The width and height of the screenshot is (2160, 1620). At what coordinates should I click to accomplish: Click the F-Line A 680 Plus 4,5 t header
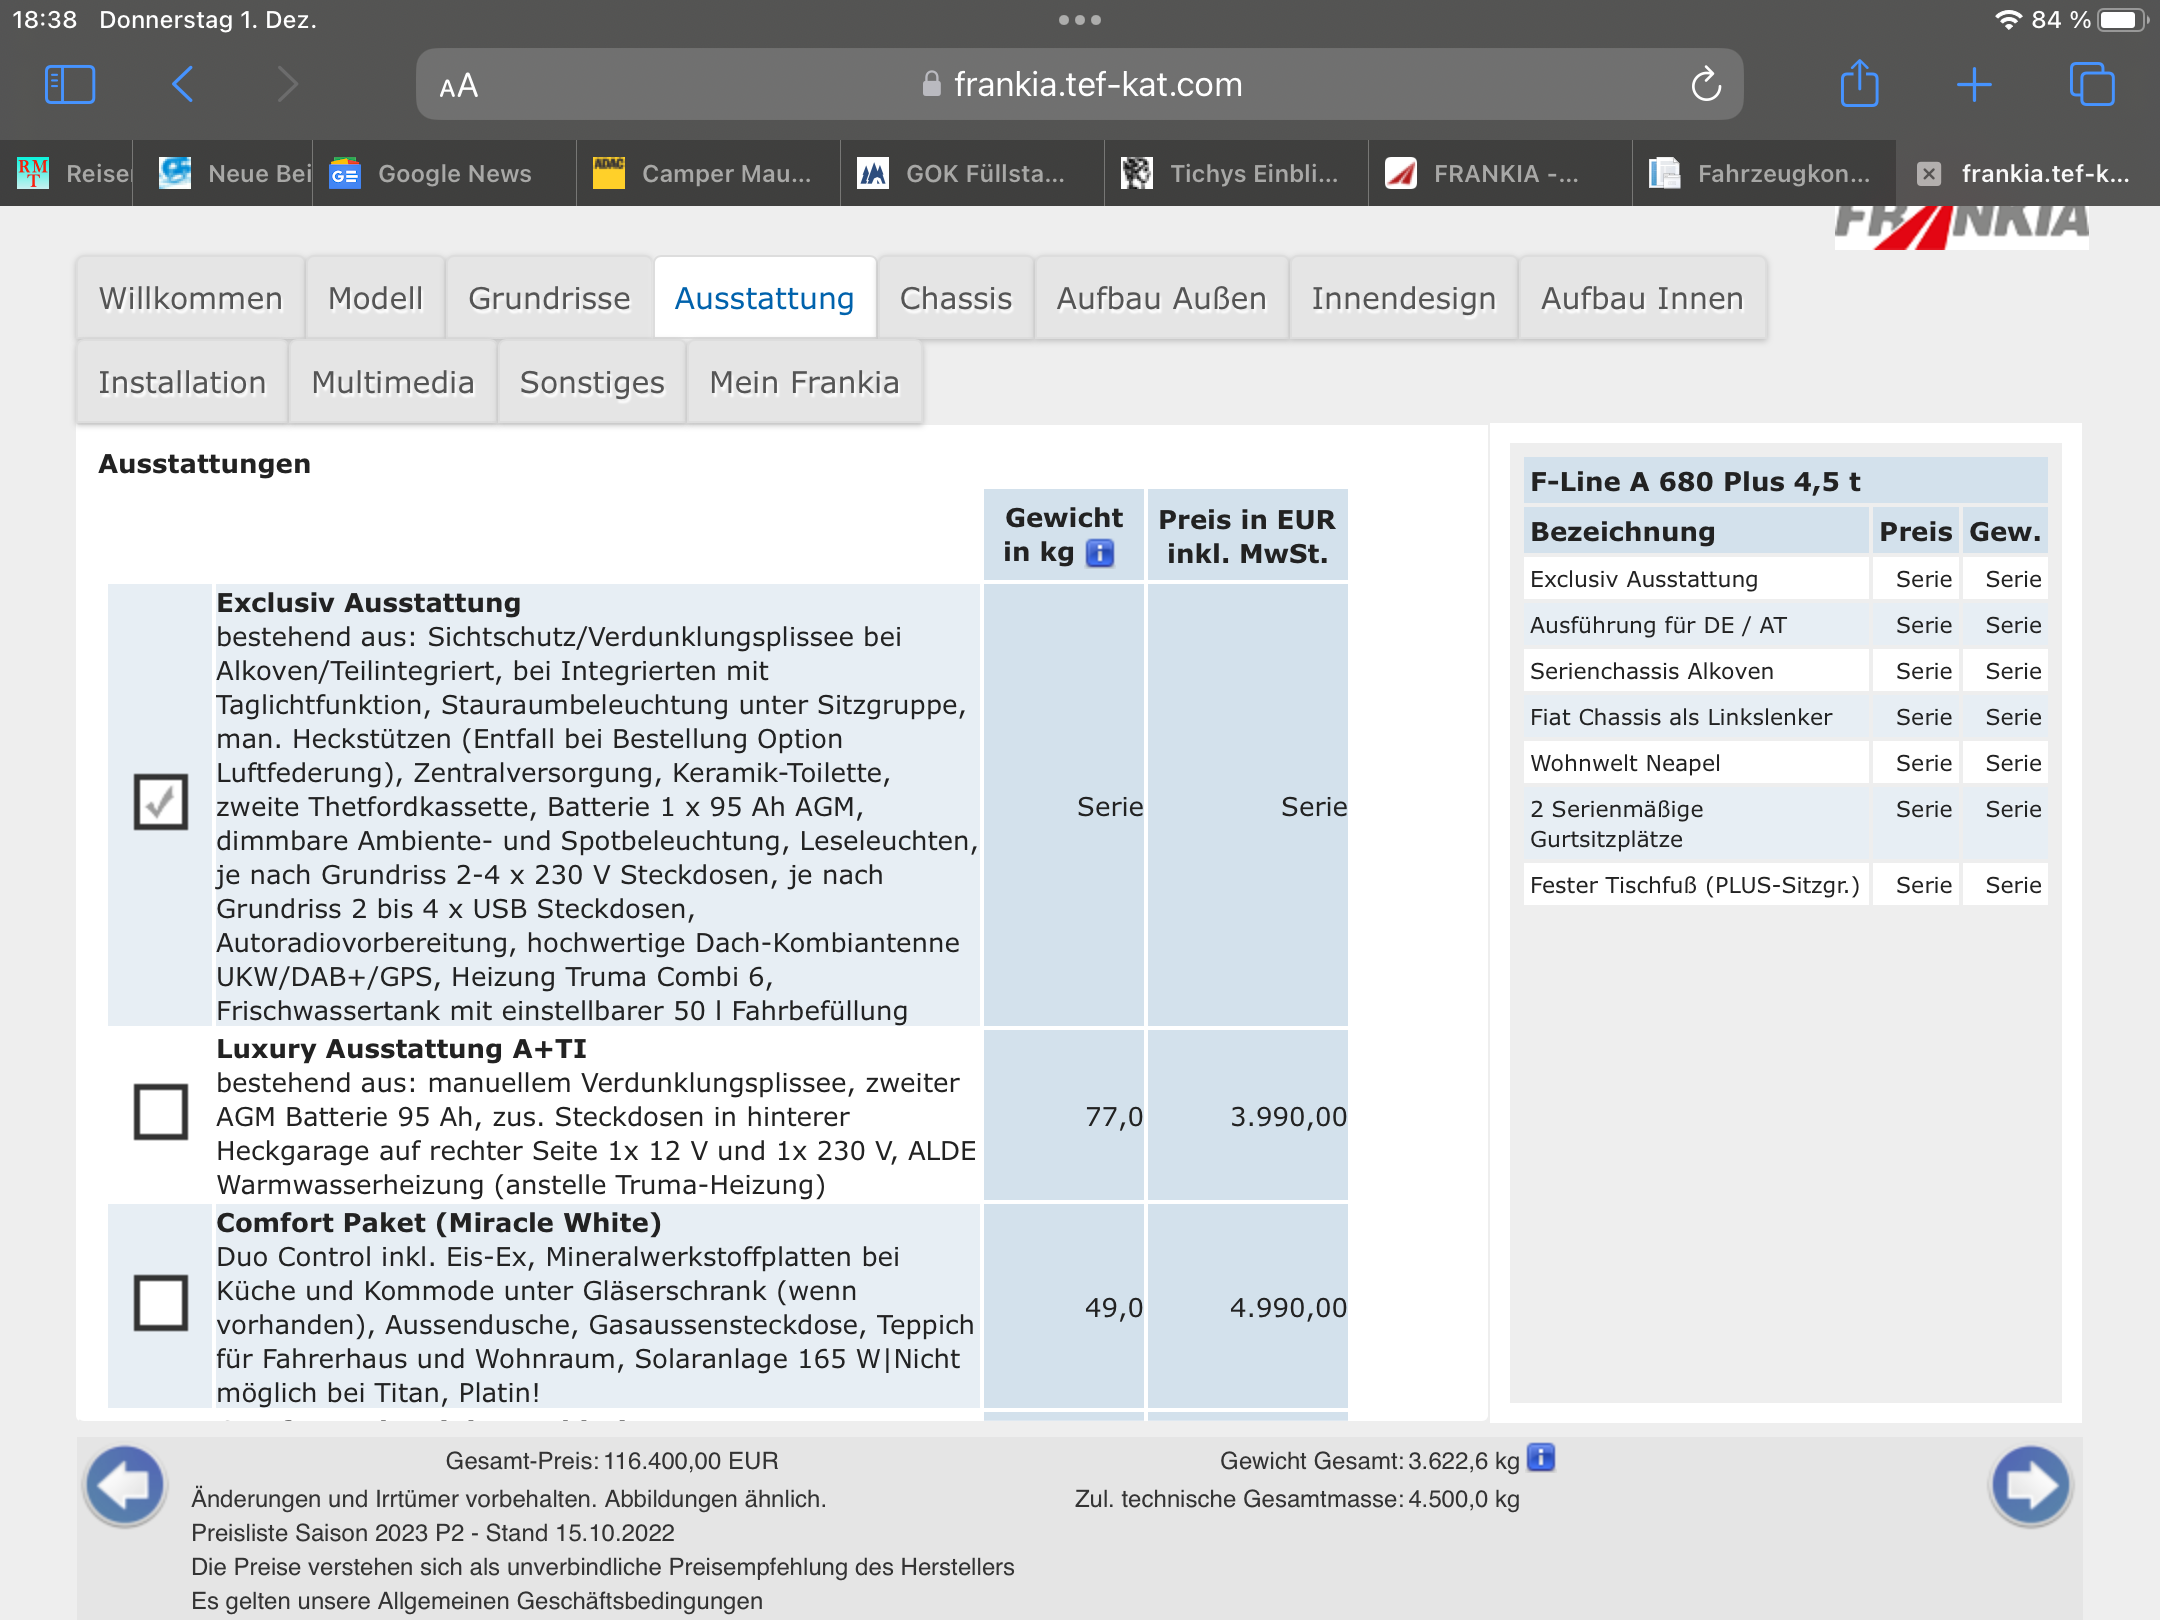[1785, 481]
